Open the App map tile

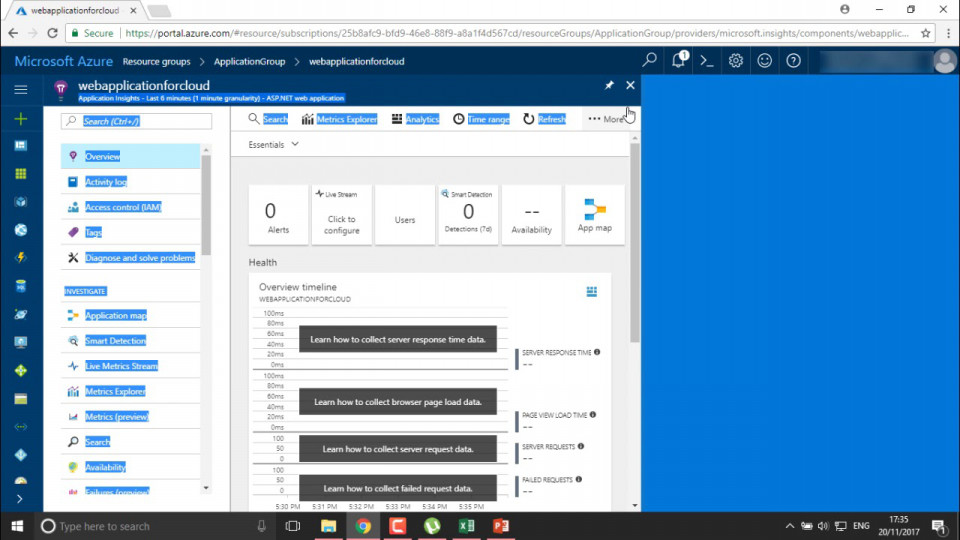[x=594, y=215]
